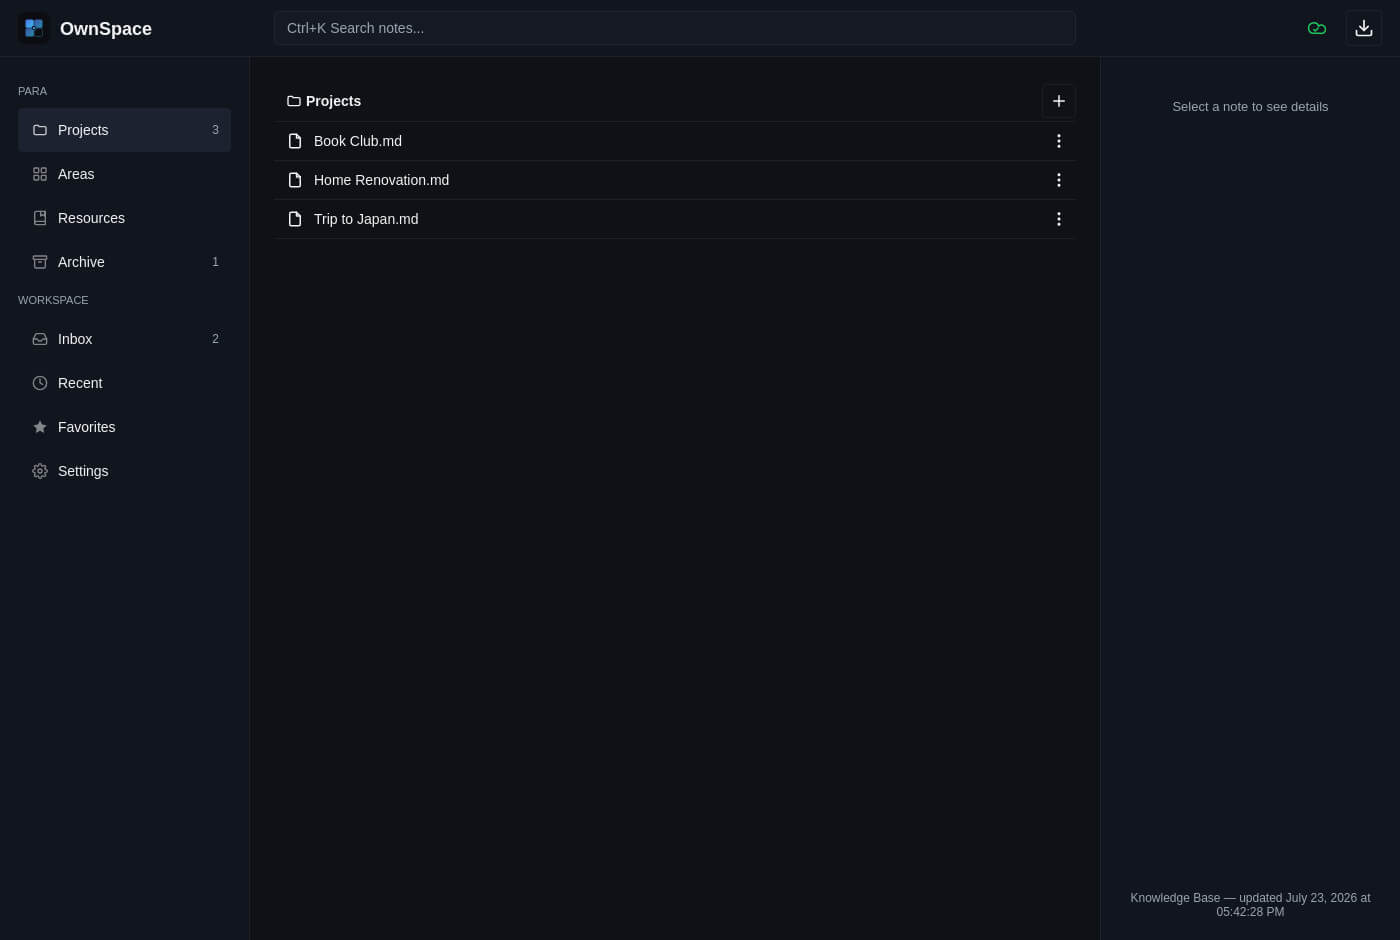Image resolution: width=1400 pixels, height=940 pixels.
Task: Click the Book Club.md file icon
Action: [x=295, y=141]
